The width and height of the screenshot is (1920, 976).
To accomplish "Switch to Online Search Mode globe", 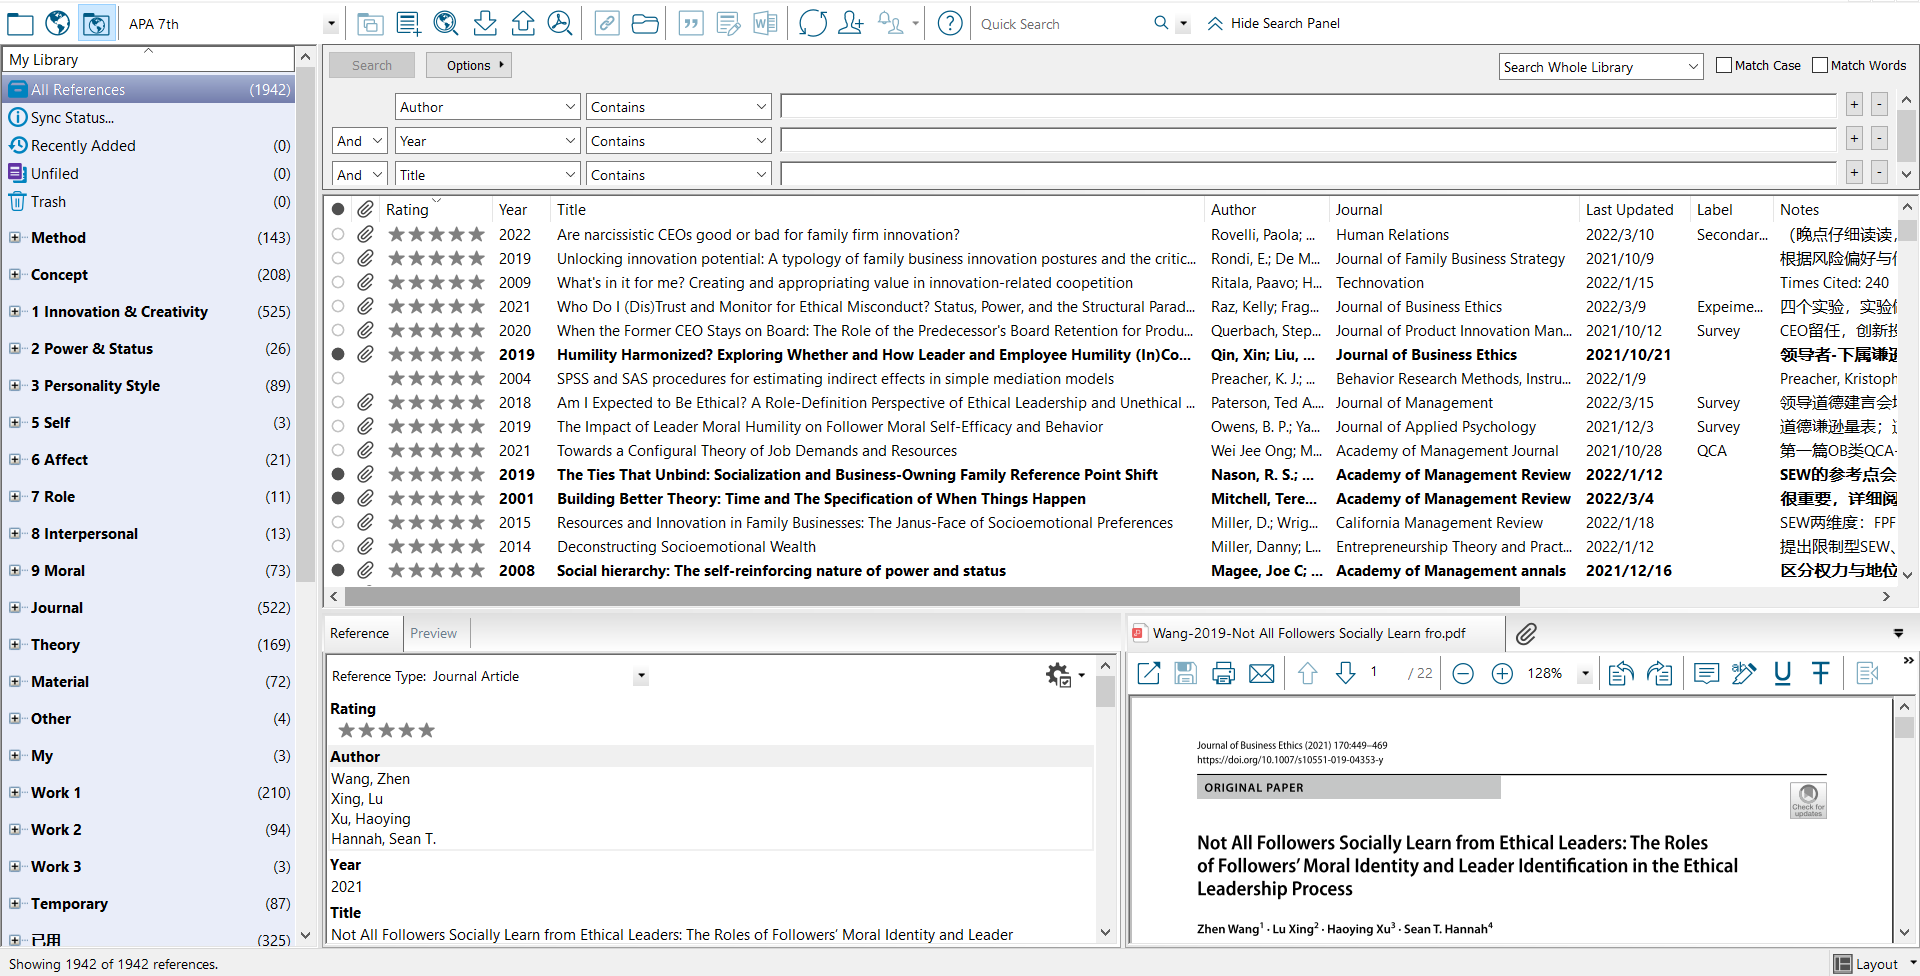I will click(x=58, y=23).
